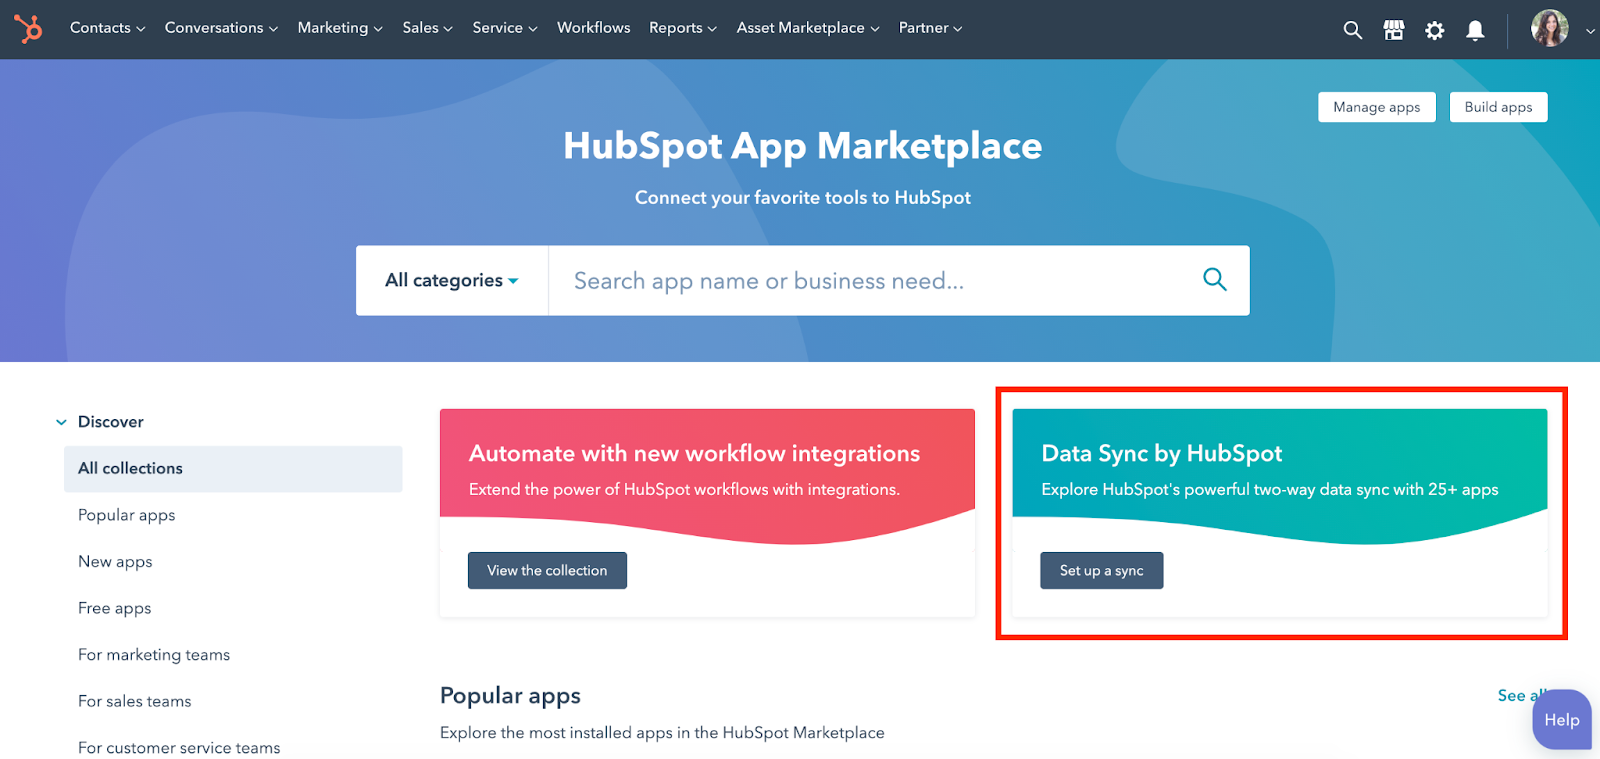This screenshot has height=759, width=1600.
Task: Click the HubSpot App Marketplace title
Action: (802, 146)
